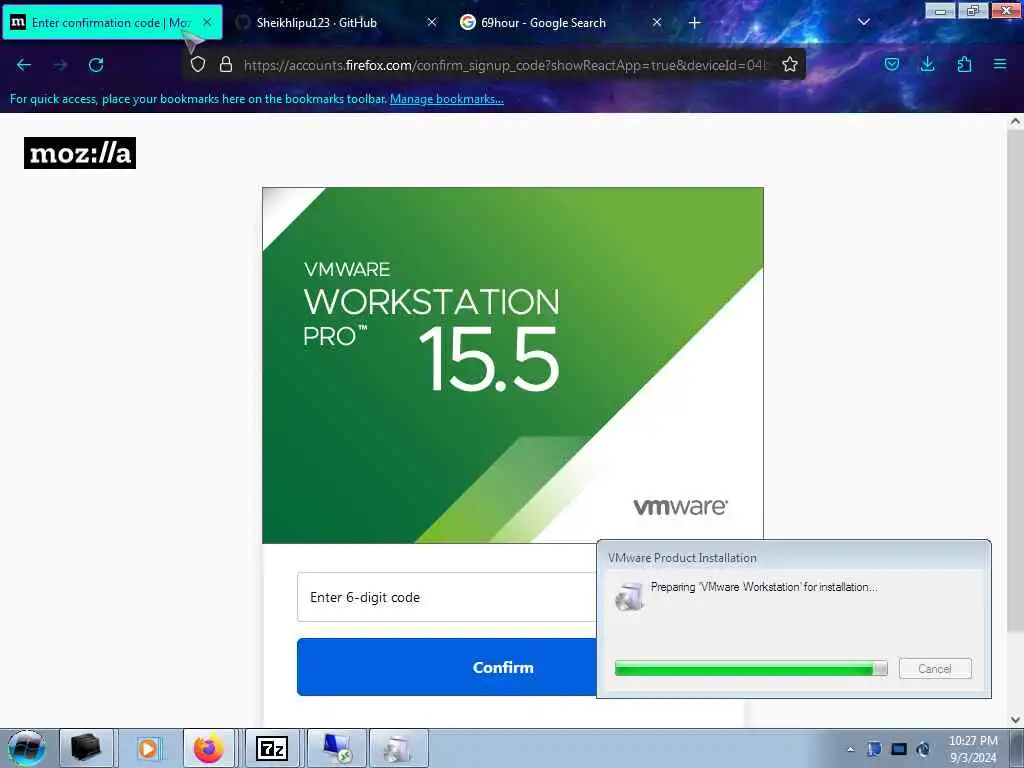The image size is (1024, 768).
Task: Open 7-Zip from the taskbar
Action: point(272,748)
